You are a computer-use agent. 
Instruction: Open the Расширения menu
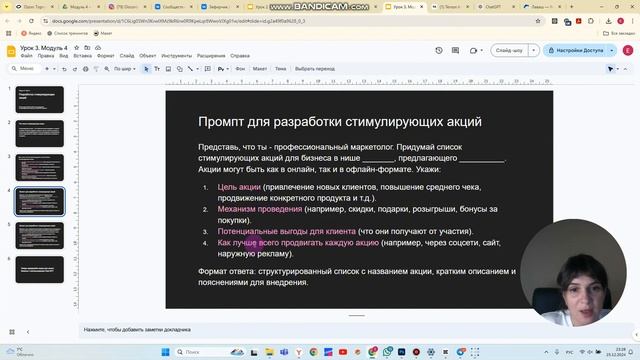[211, 56]
